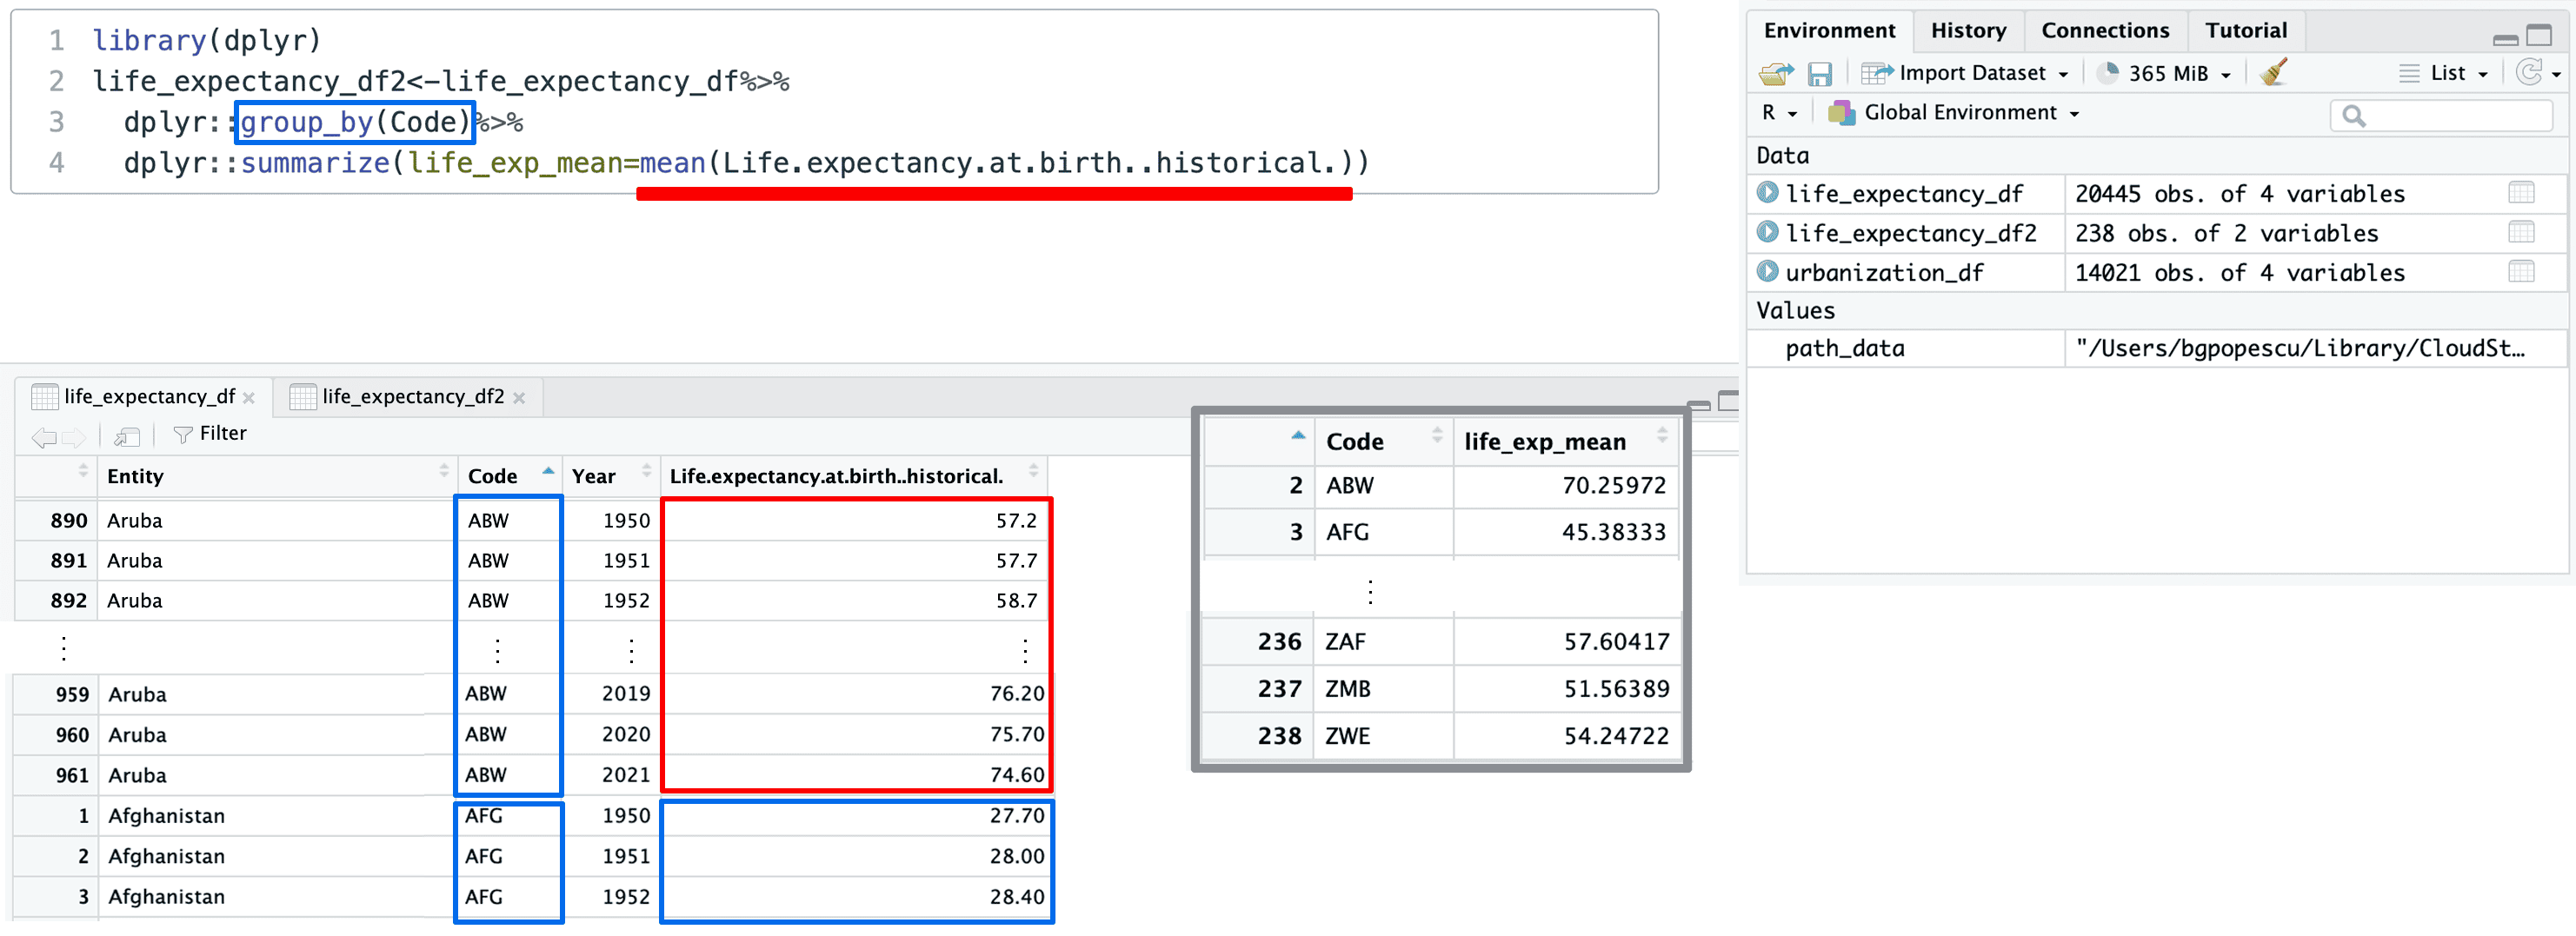2576x936 pixels.
Task: Click the show in new window icon
Action: coord(127,435)
